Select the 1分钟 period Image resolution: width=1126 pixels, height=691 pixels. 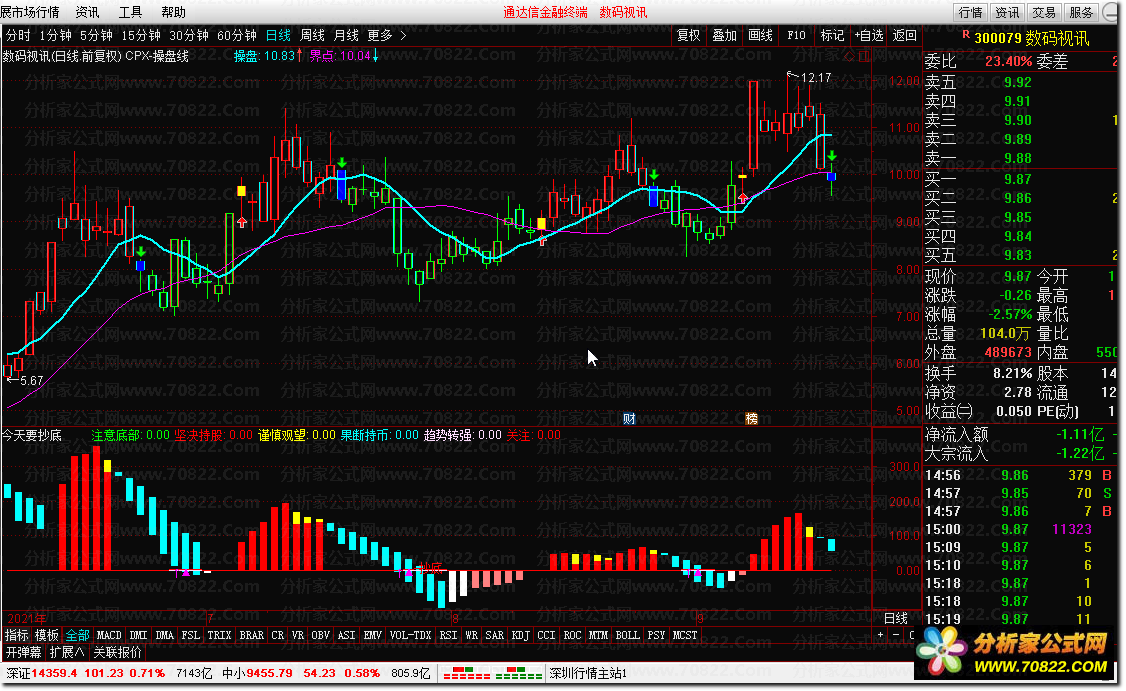55,35
